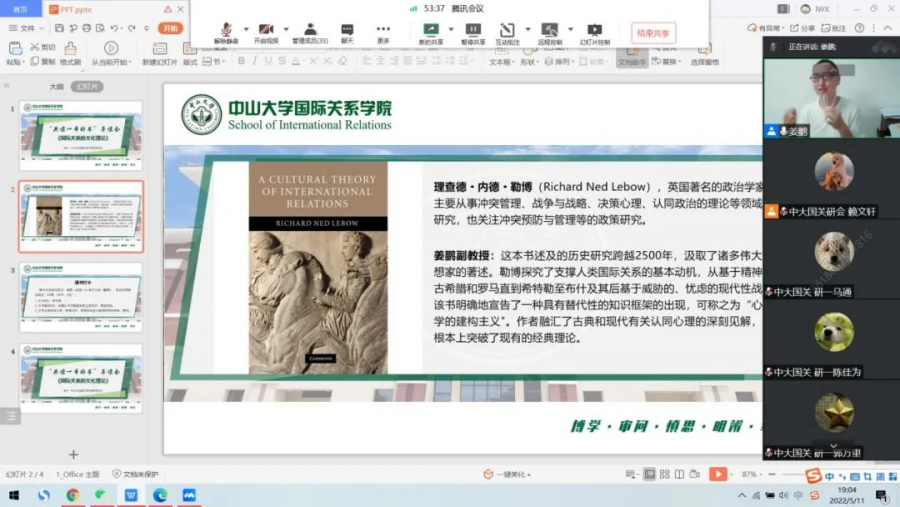
Task: Click the unmute microphone icon (解除静音)
Action: click(227, 30)
